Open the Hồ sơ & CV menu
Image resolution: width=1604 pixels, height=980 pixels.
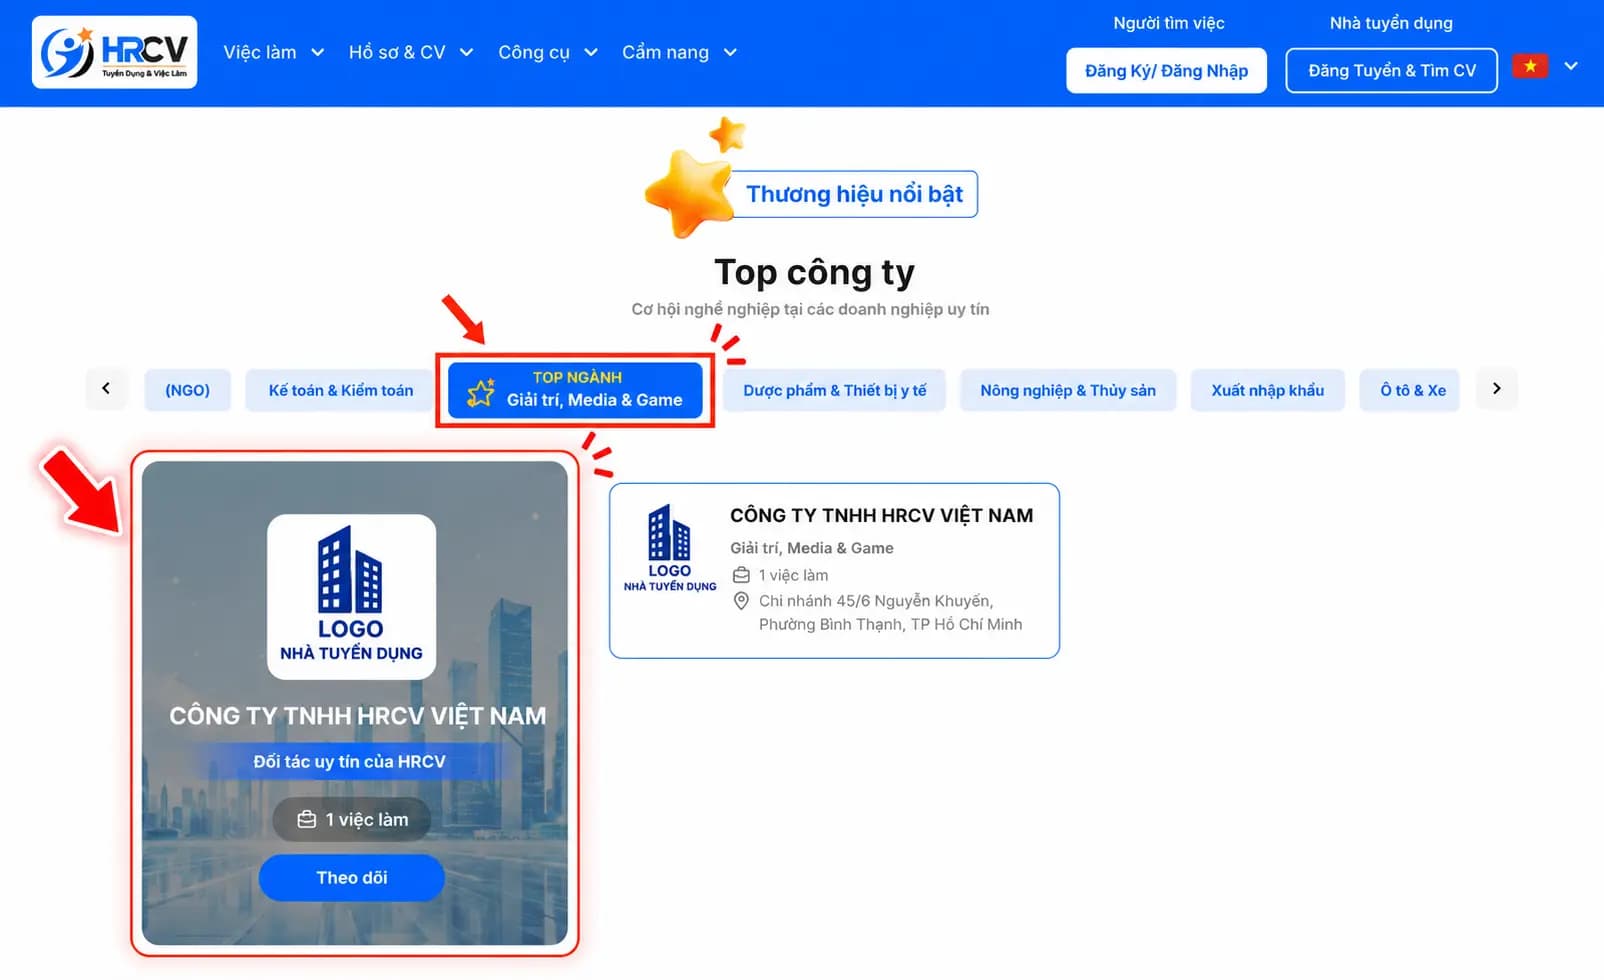tap(397, 52)
